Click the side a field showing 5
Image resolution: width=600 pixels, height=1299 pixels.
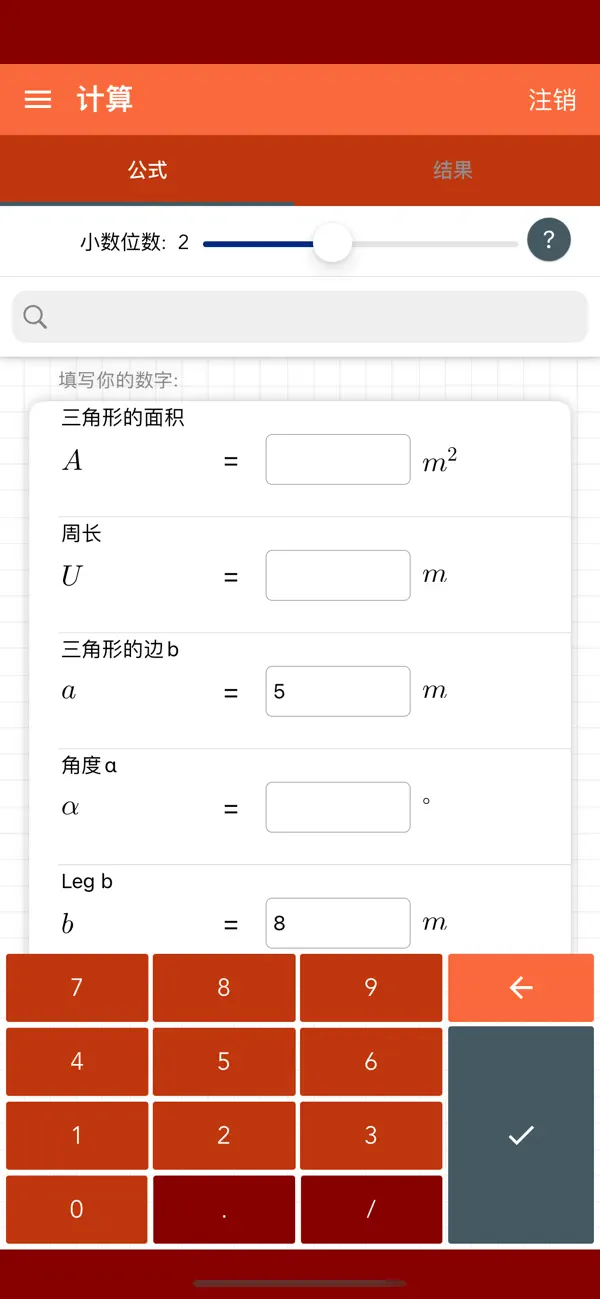(x=337, y=691)
